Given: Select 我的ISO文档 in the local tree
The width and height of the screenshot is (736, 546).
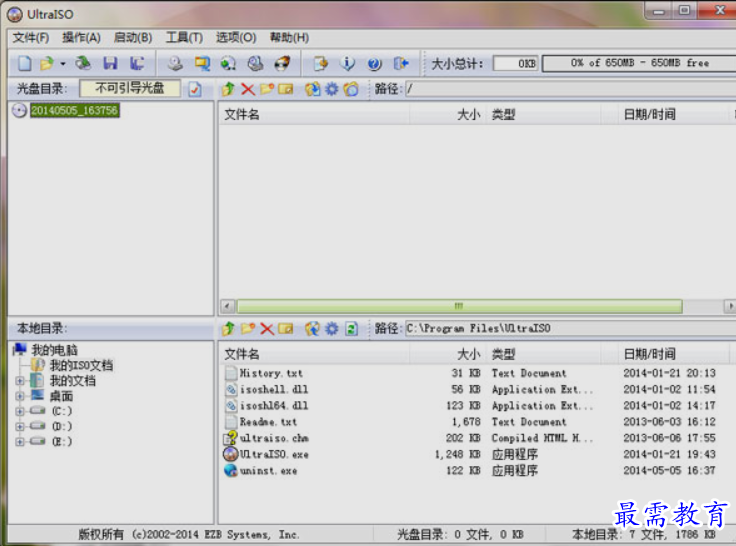Looking at the screenshot, I should pos(81,365).
